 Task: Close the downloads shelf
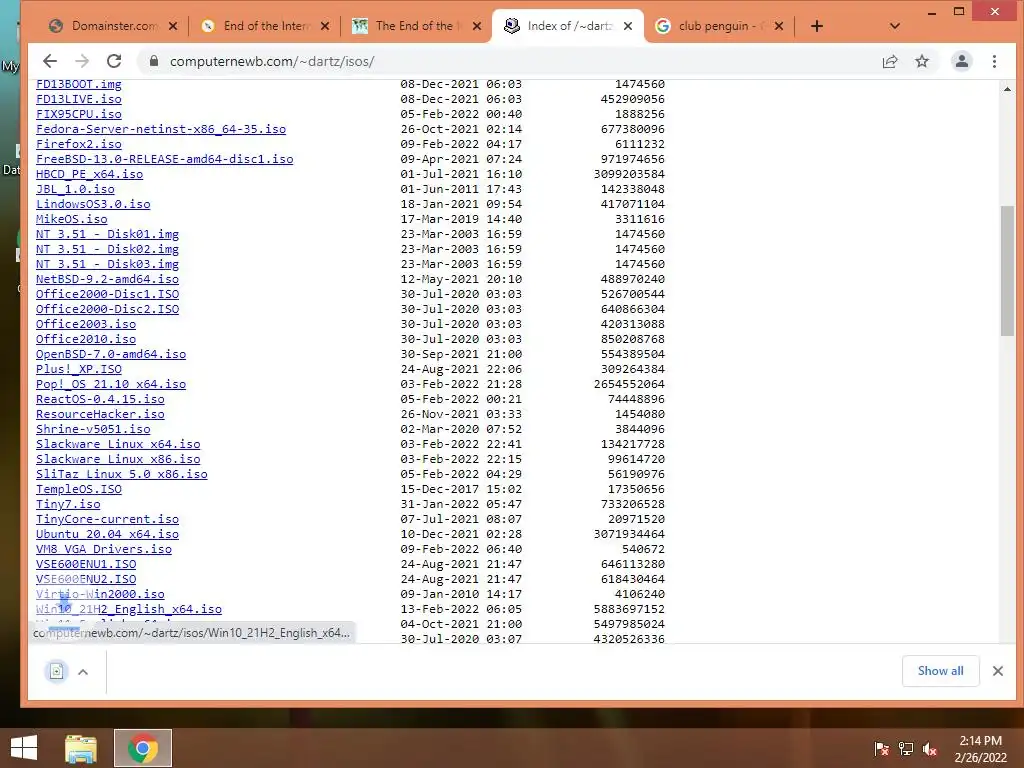coord(997,671)
